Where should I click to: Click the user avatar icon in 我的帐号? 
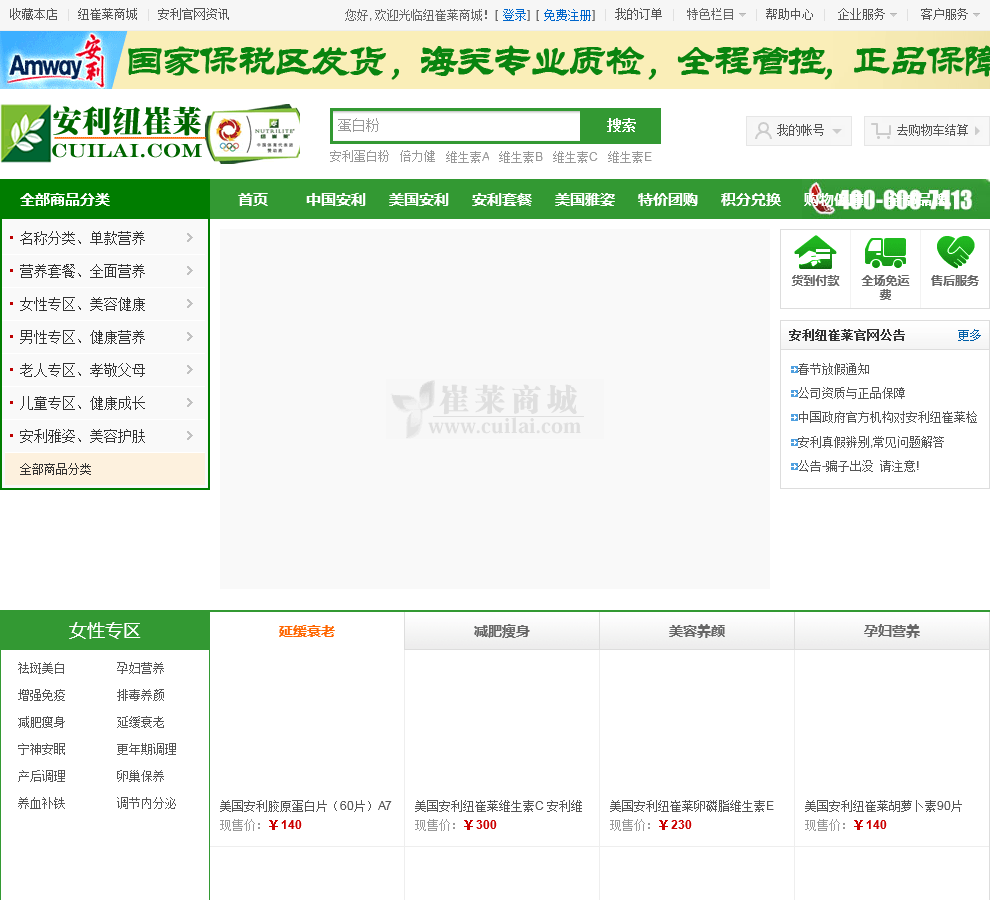pos(763,131)
